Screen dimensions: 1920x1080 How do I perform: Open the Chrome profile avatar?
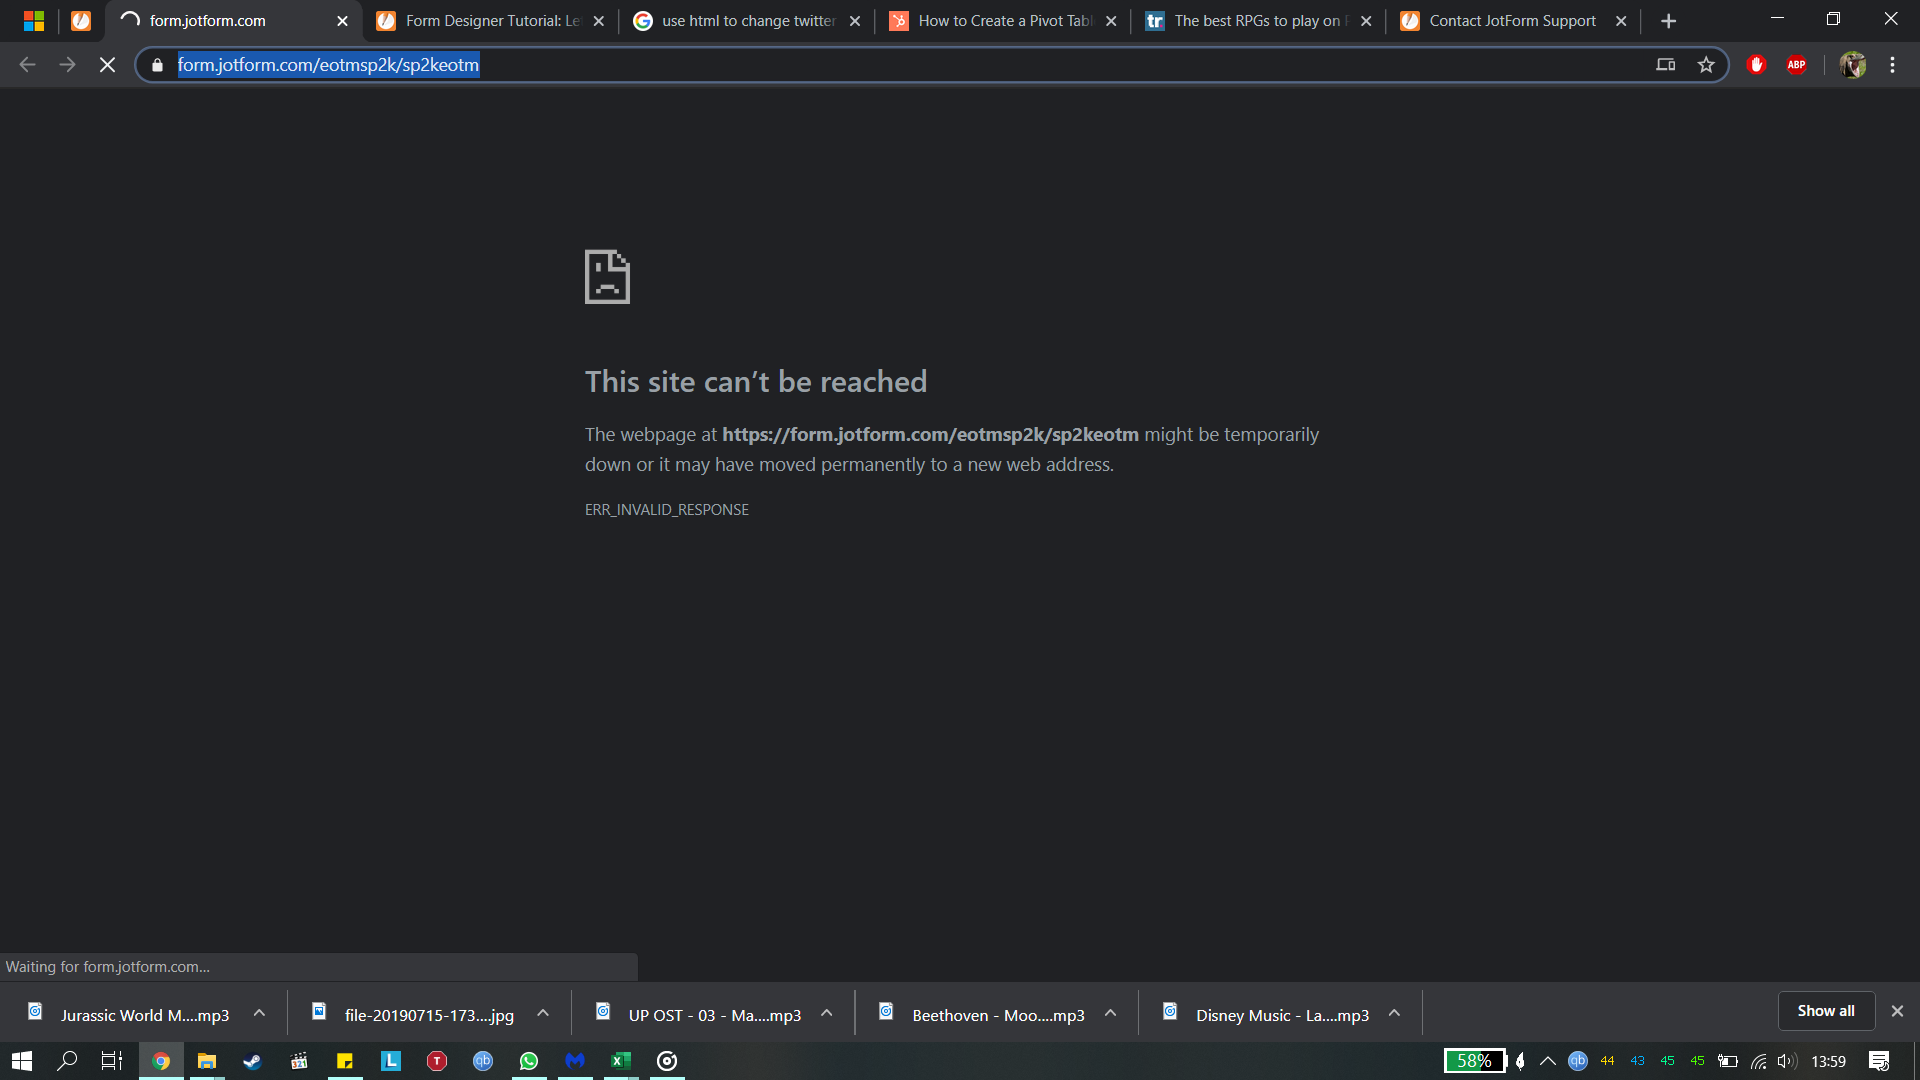(1852, 65)
